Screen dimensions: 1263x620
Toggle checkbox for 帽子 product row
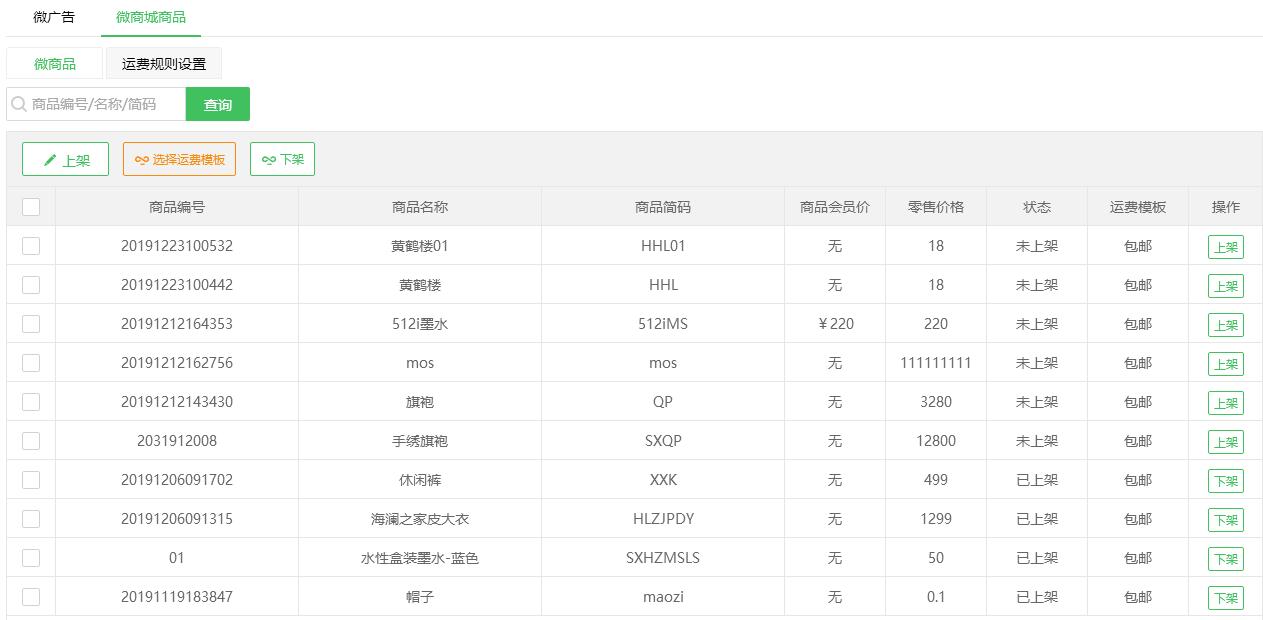point(31,597)
